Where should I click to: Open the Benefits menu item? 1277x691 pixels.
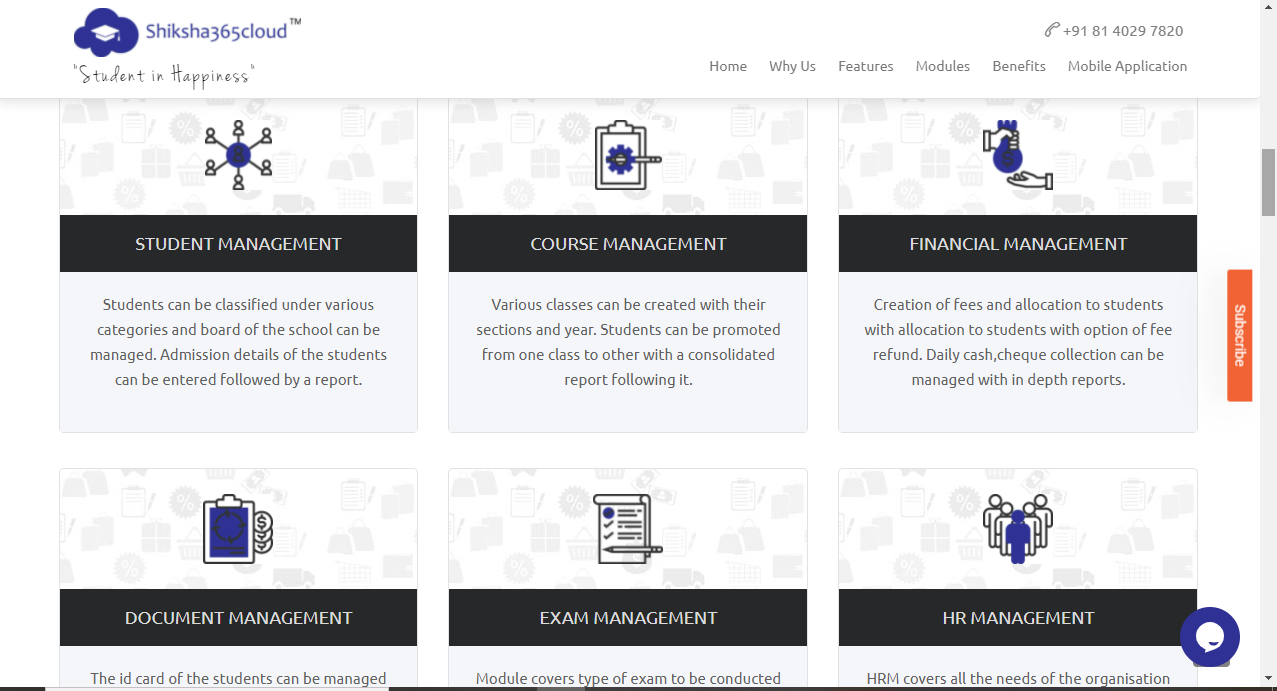1019,66
